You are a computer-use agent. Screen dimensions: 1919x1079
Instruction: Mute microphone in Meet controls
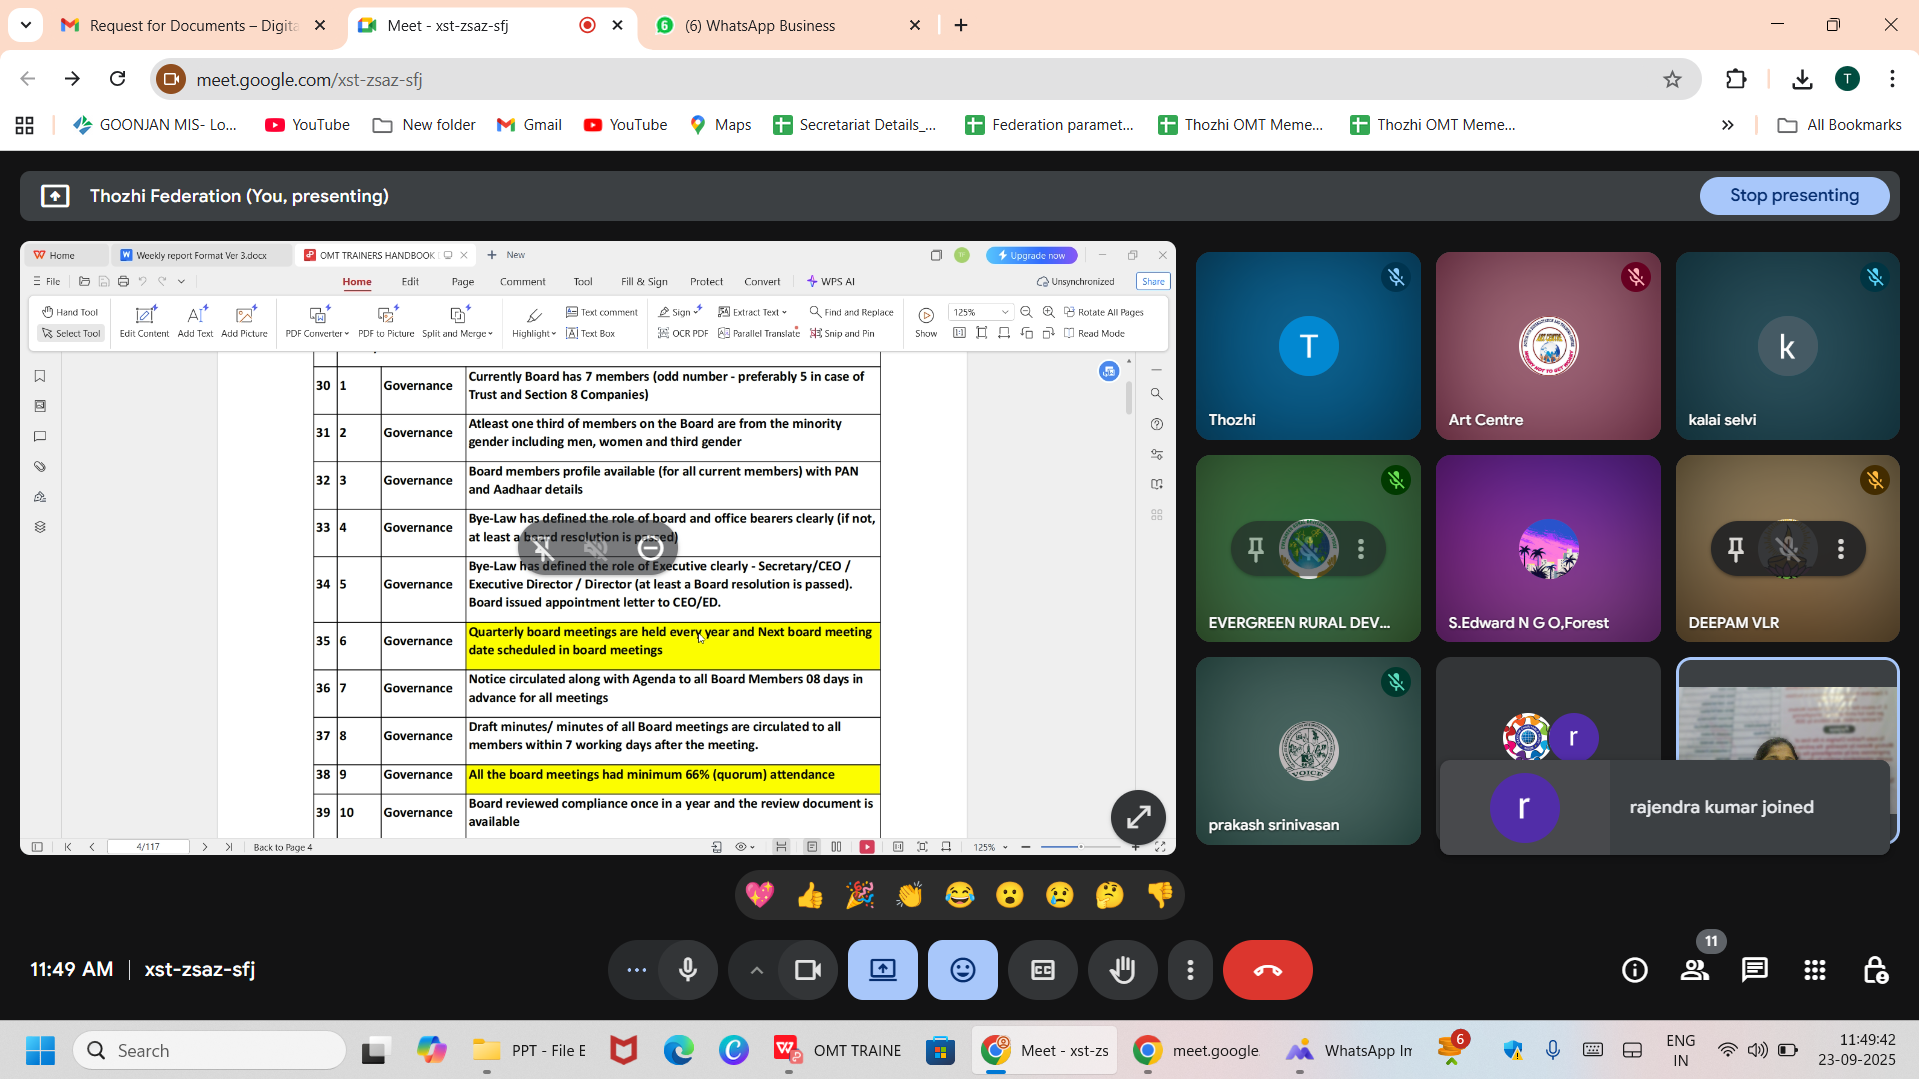point(688,970)
